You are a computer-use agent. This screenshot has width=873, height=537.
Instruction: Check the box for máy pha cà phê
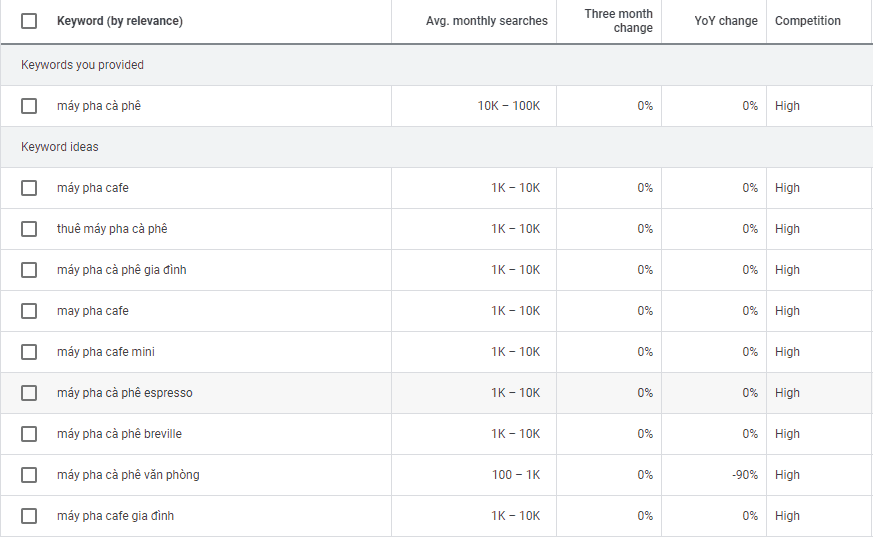(x=29, y=106)
